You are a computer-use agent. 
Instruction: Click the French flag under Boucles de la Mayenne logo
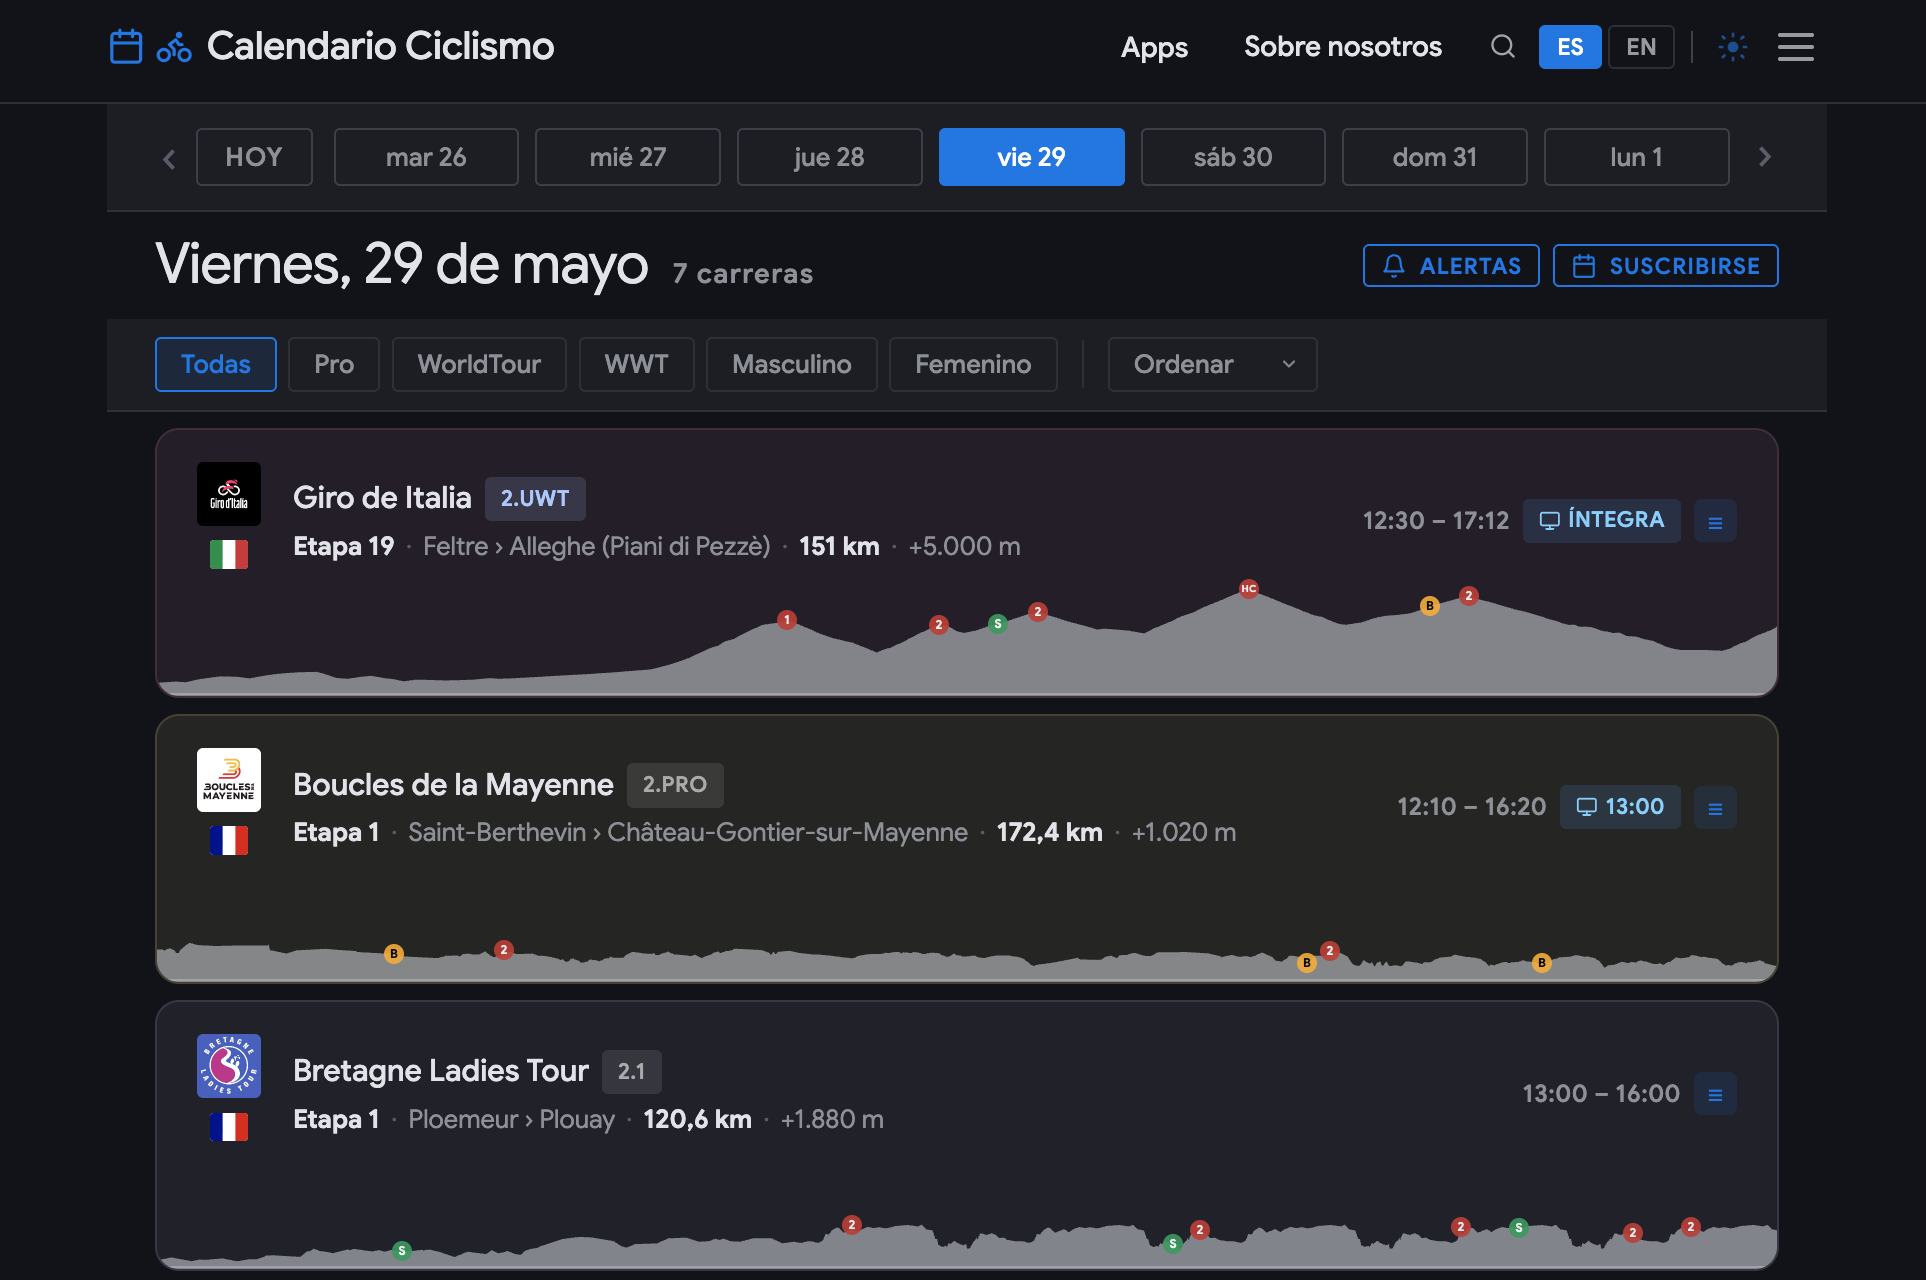click(229, 841)
